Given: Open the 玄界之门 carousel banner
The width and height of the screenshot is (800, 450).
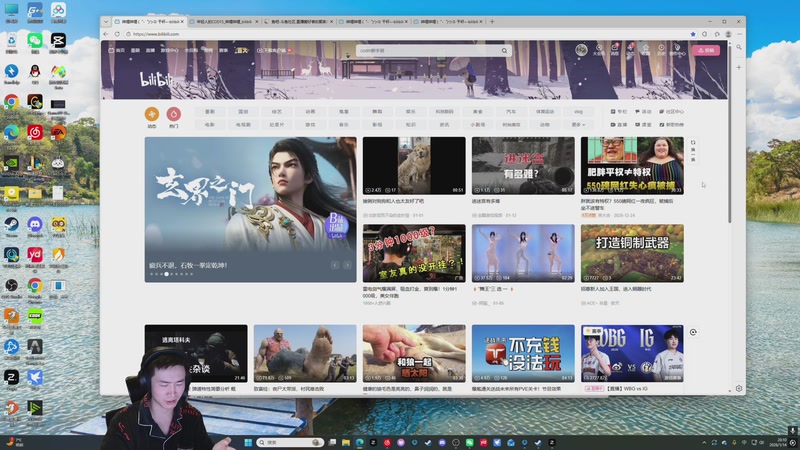Looking at the screenshot, I should (251, 209).
